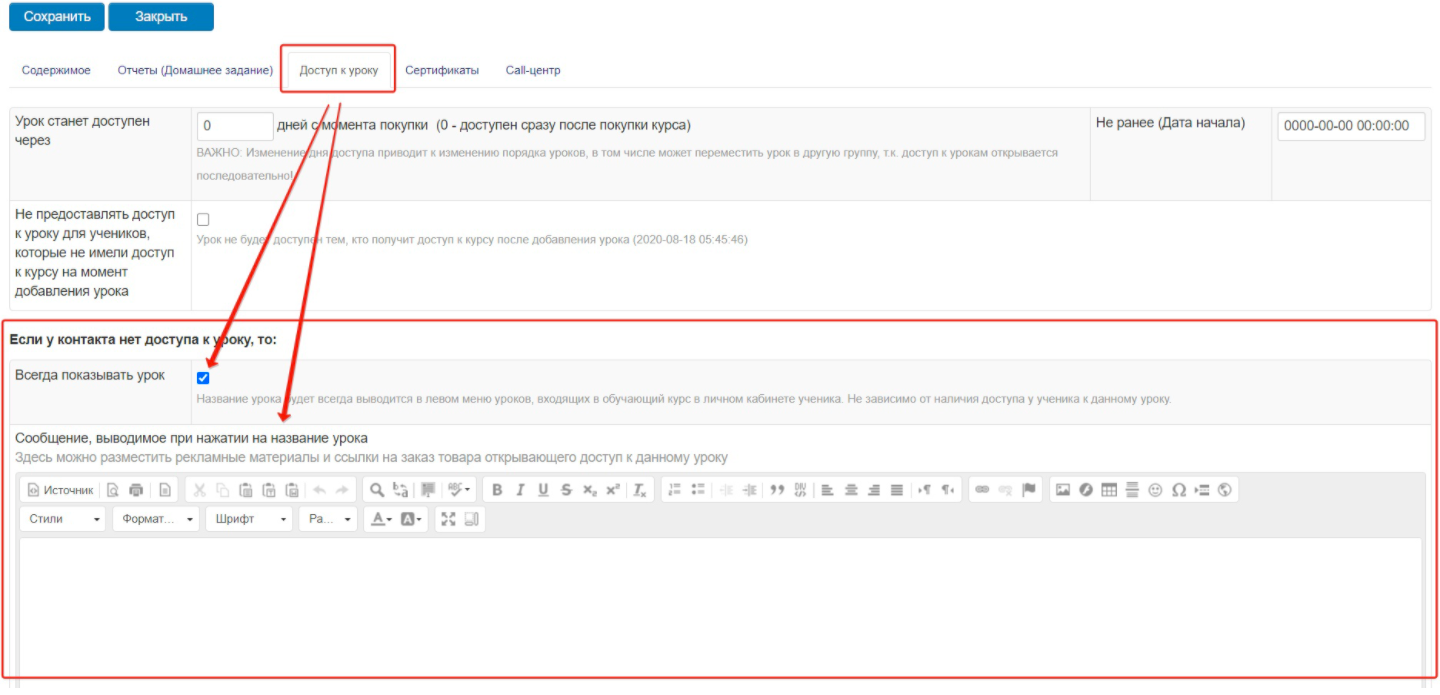Toggle the 'Источник' source view button
This screenshot has width=1440, height=695.
(x=60, y=490)
